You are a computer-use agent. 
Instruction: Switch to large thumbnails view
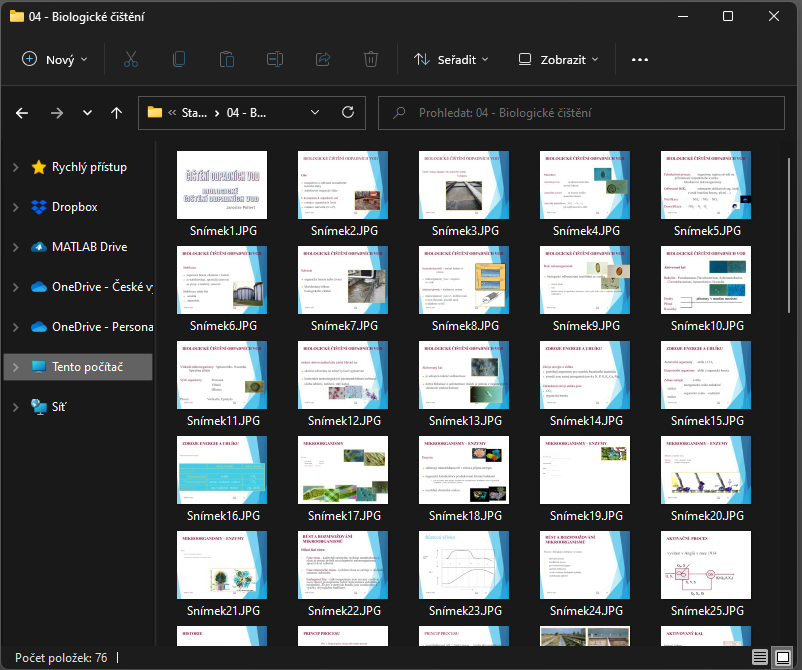(x=783, y=657)
